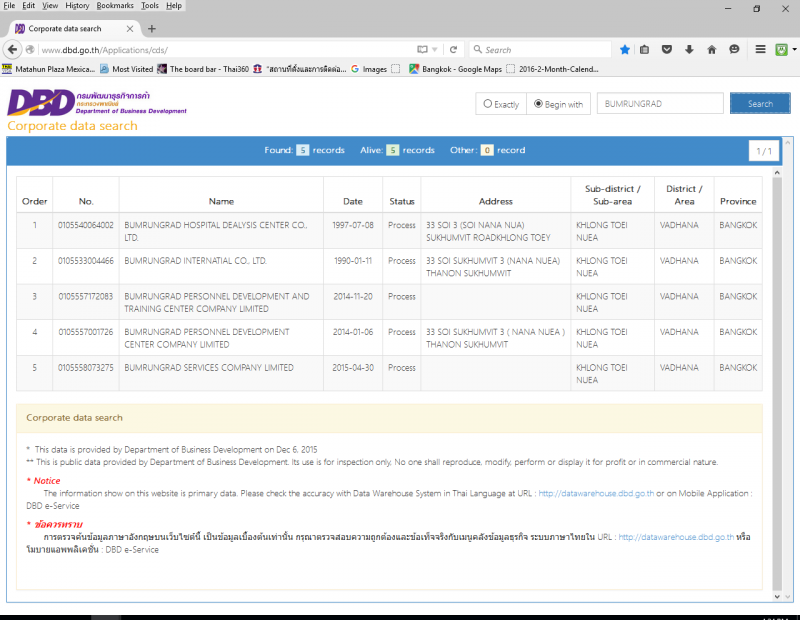
Task: Click BUMRUNGRAD SERVICES COMPANY LIMITED name
Action: (x=209, y=367)
